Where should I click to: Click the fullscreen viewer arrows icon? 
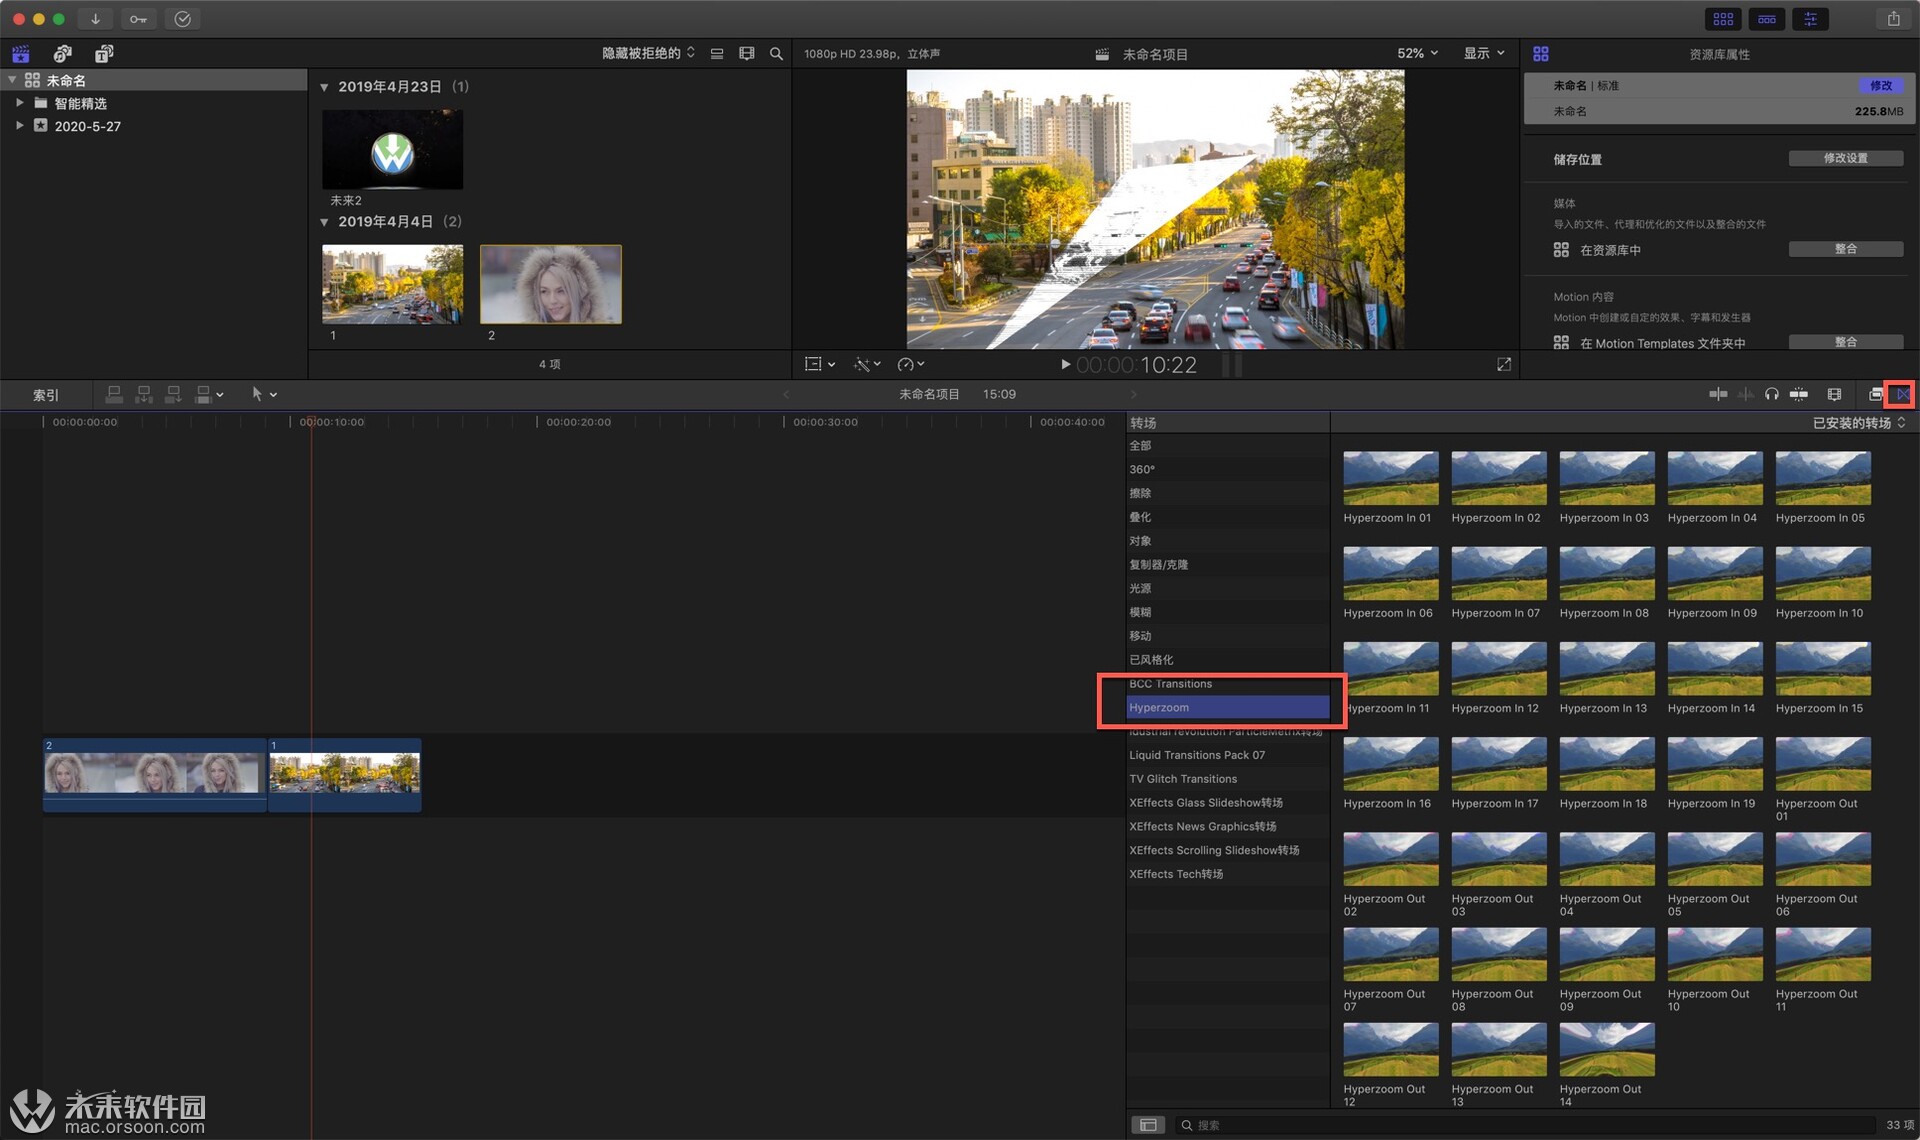[x=1503, y=365]
